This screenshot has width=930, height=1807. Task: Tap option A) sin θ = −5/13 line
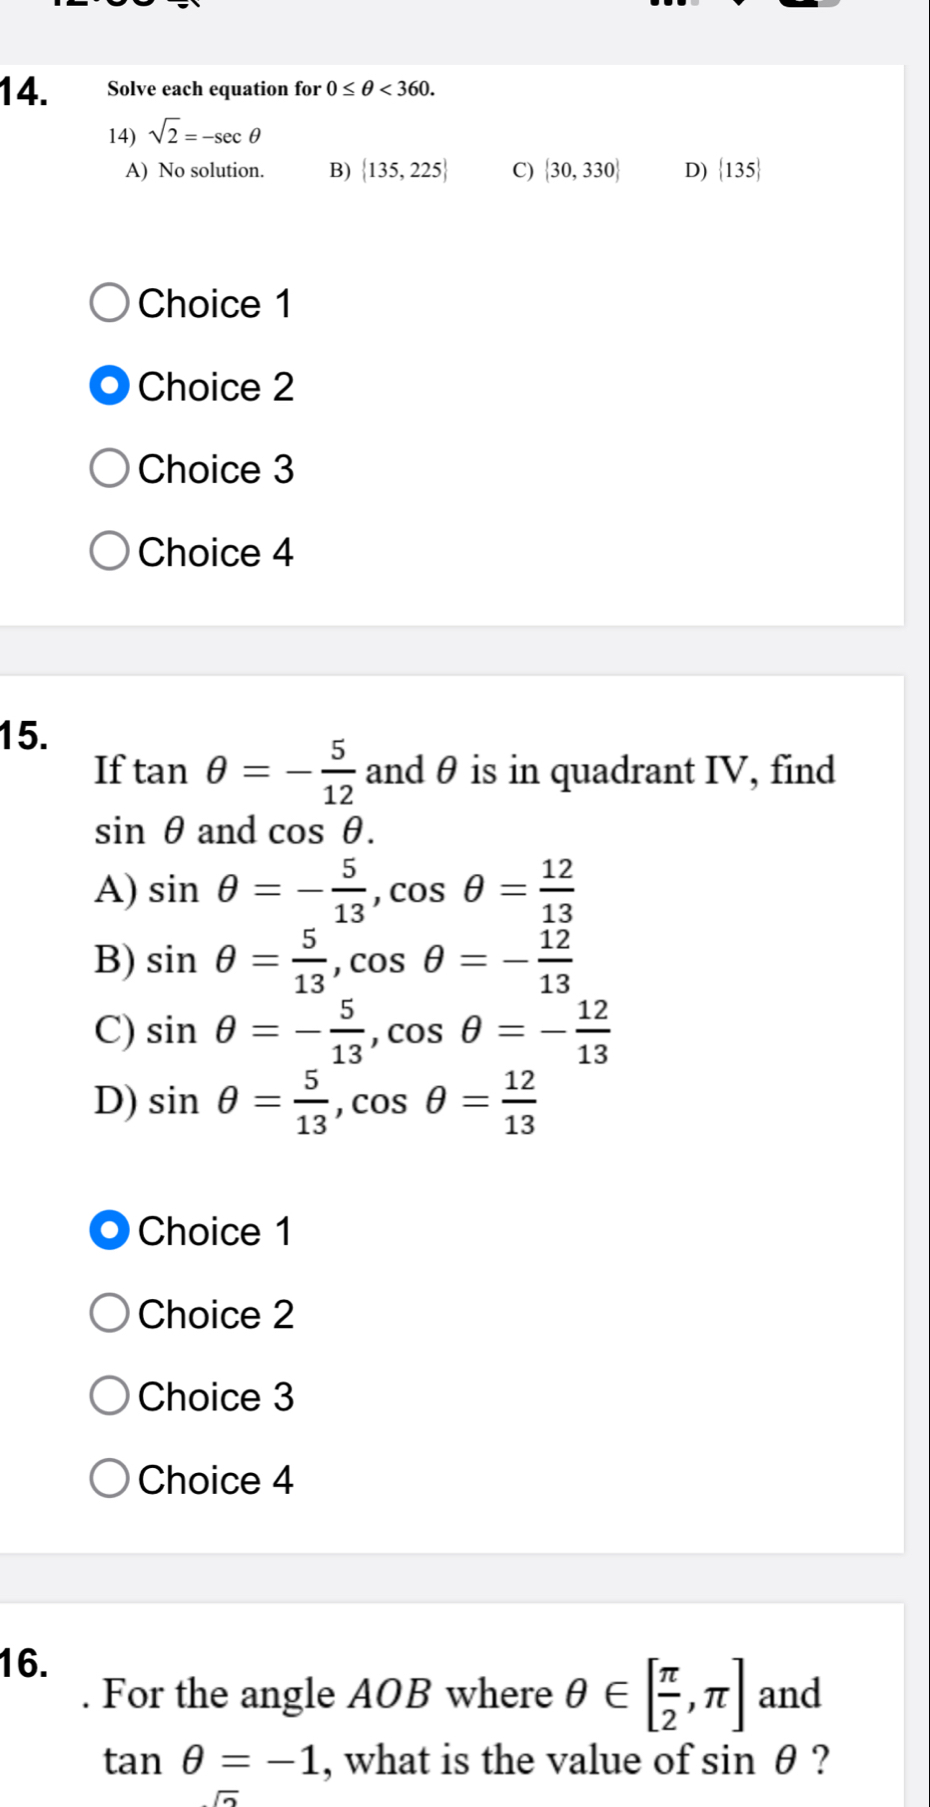click(334, 889)
